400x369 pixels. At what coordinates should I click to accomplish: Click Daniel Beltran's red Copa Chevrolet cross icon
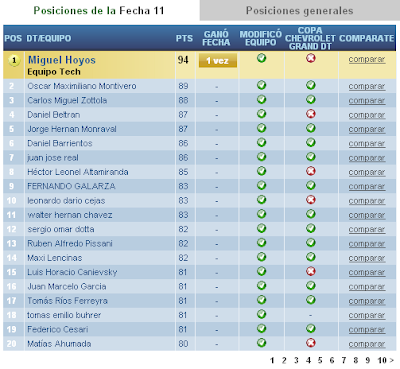tap(311, 114)
